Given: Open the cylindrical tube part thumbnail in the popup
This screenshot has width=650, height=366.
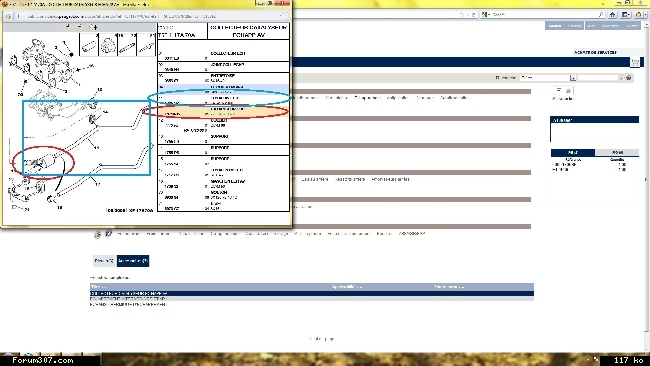Looking at the screenshot, I should pyautogui.click(x=89, y=45).
